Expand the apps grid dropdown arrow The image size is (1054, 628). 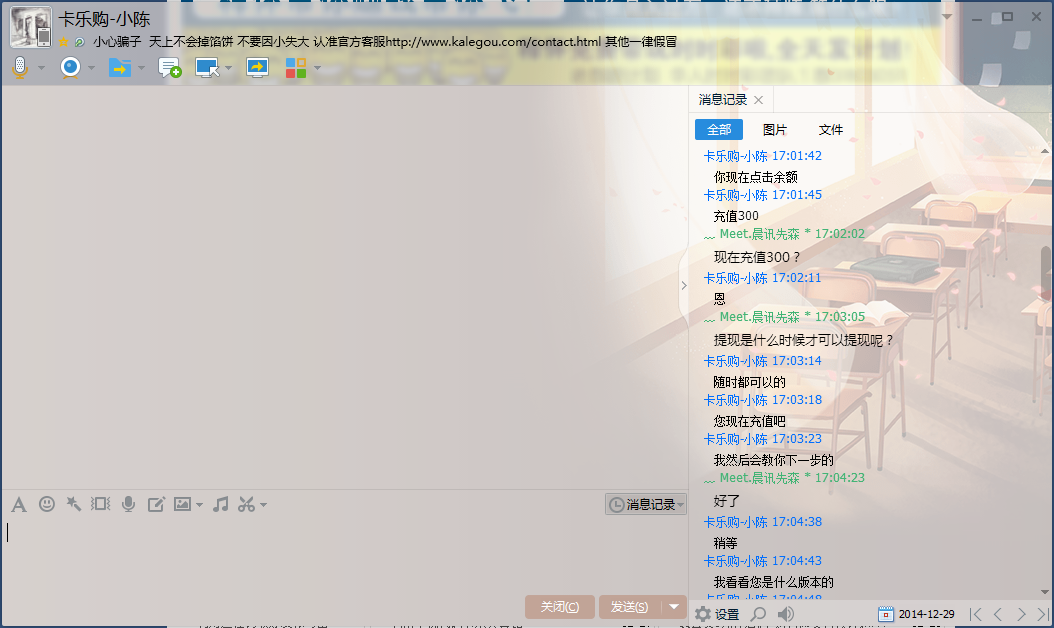pyautogui.click(x=318, y=68)
